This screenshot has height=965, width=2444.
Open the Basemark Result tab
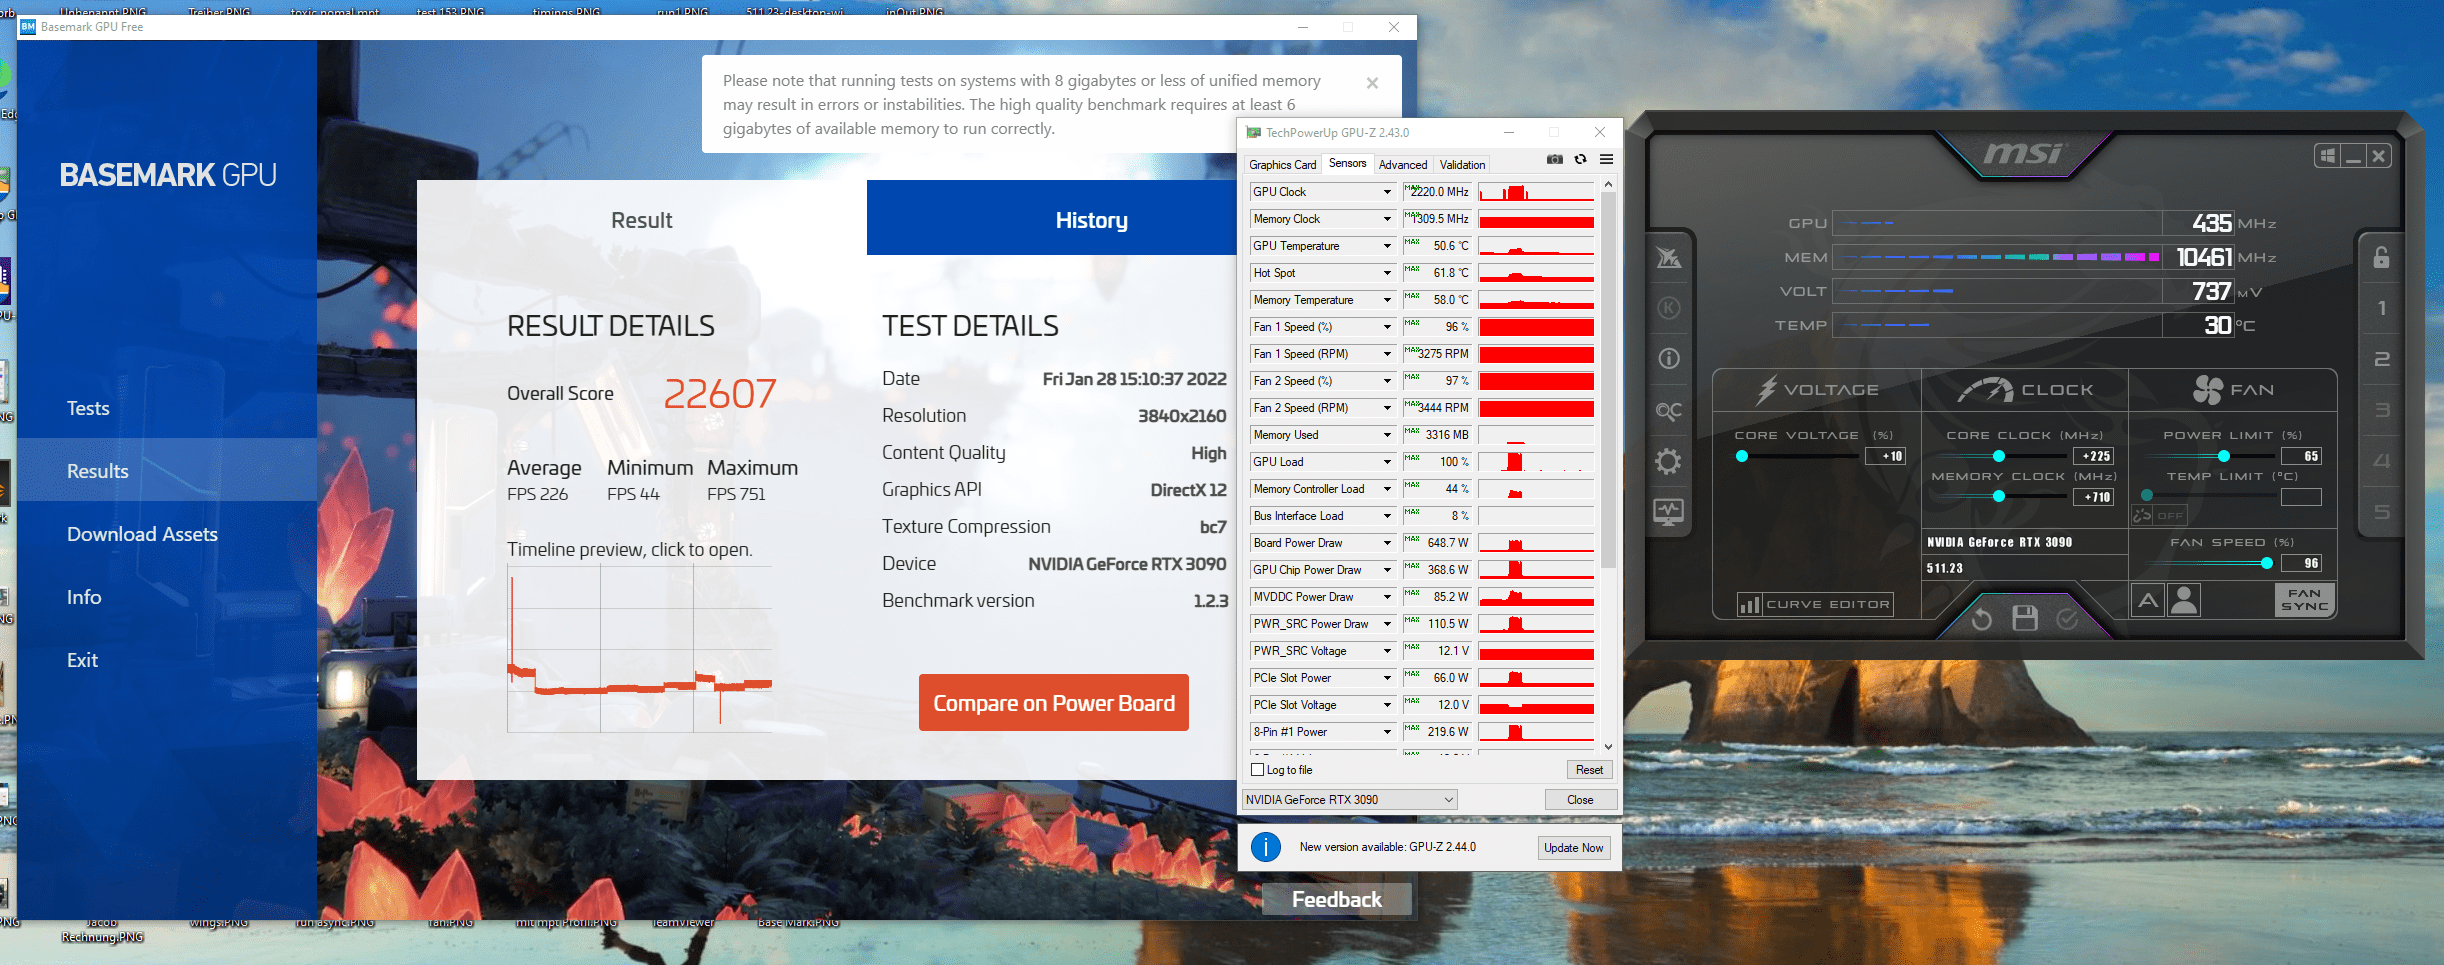642,218
